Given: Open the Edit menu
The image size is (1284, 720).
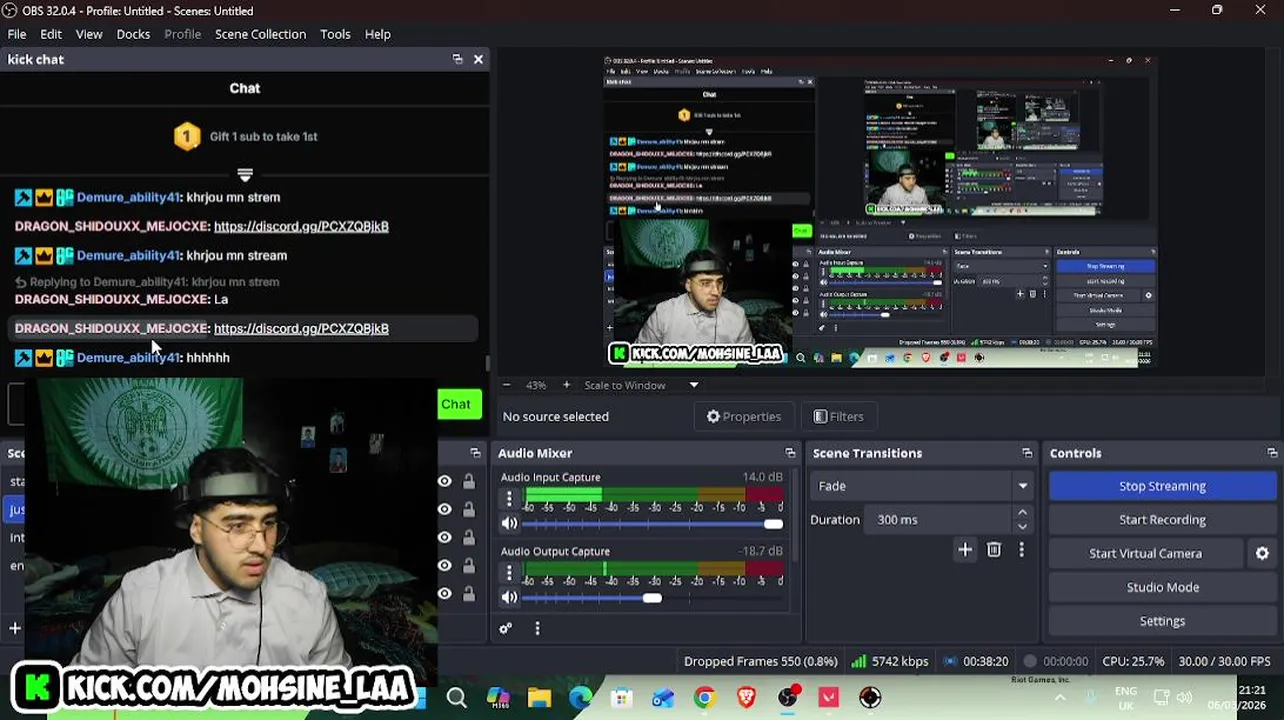Looking at the screenshot, I should point(51,34).
